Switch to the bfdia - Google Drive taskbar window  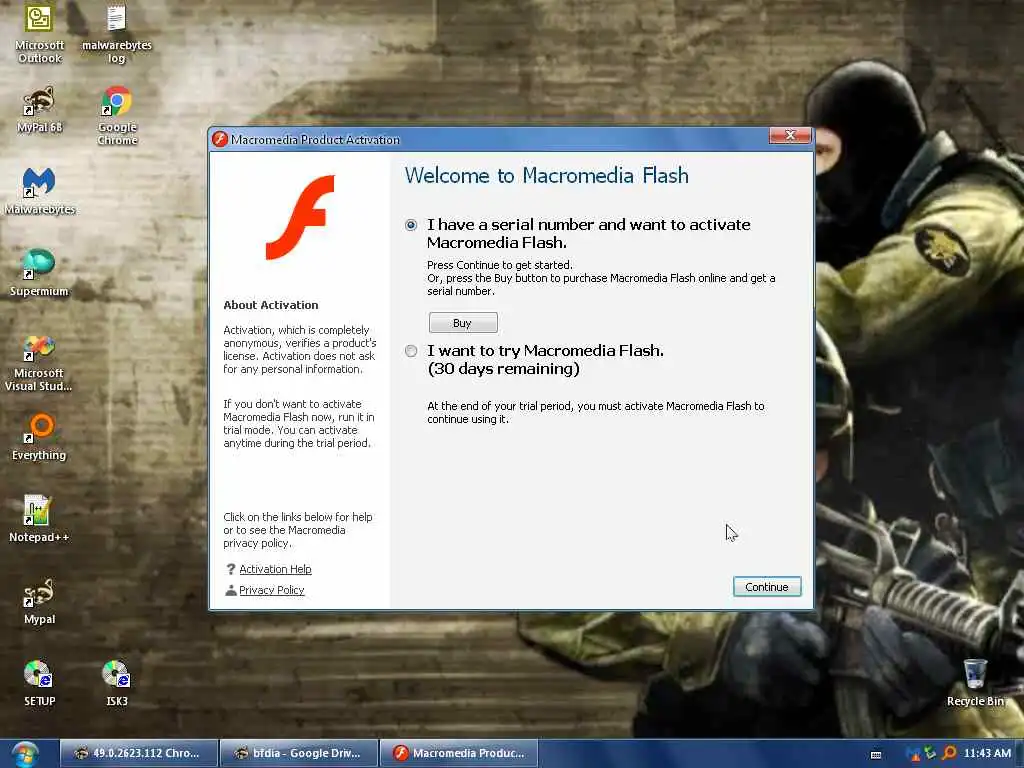coord(299,753)
